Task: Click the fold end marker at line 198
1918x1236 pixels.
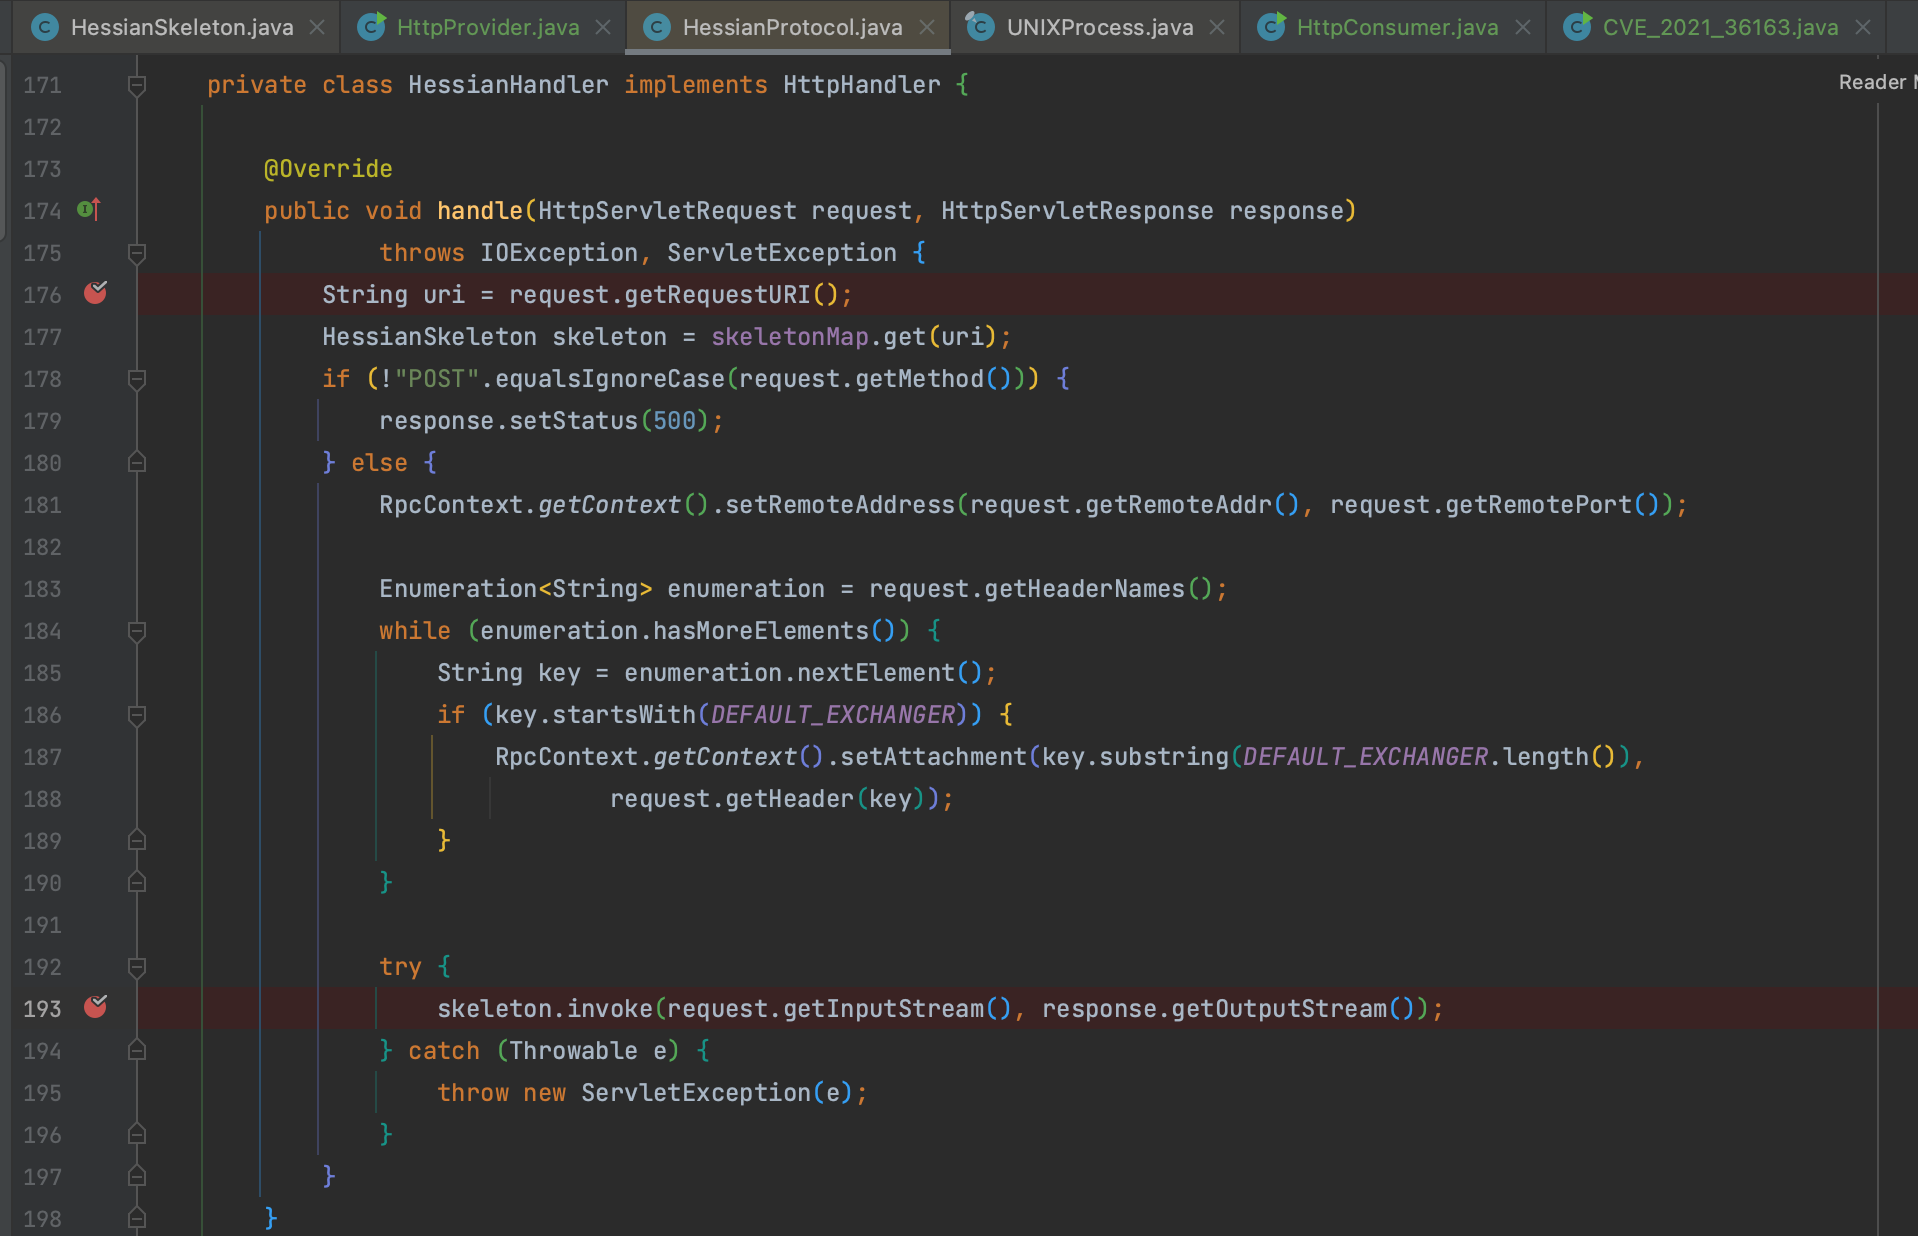Action: tap(137, 1218)
